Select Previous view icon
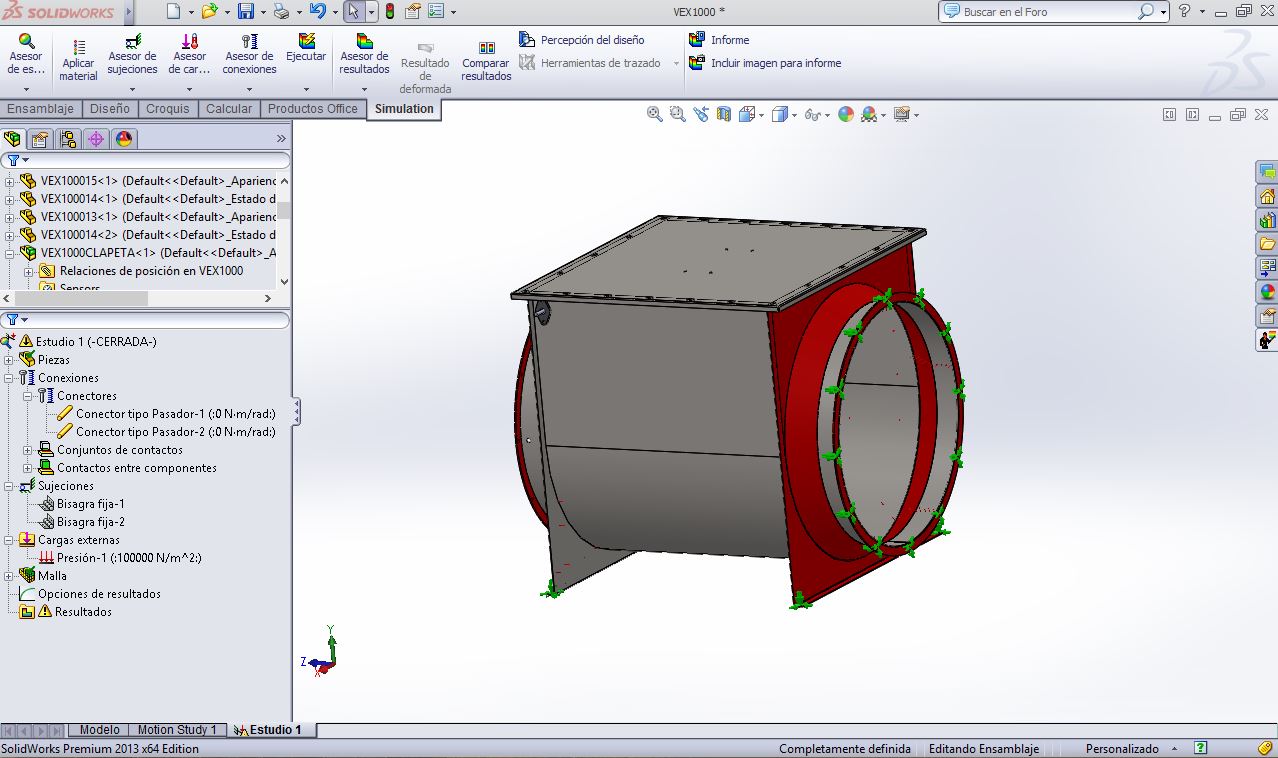The width and height of the screenshot is (1278, 758). (701, 114)
